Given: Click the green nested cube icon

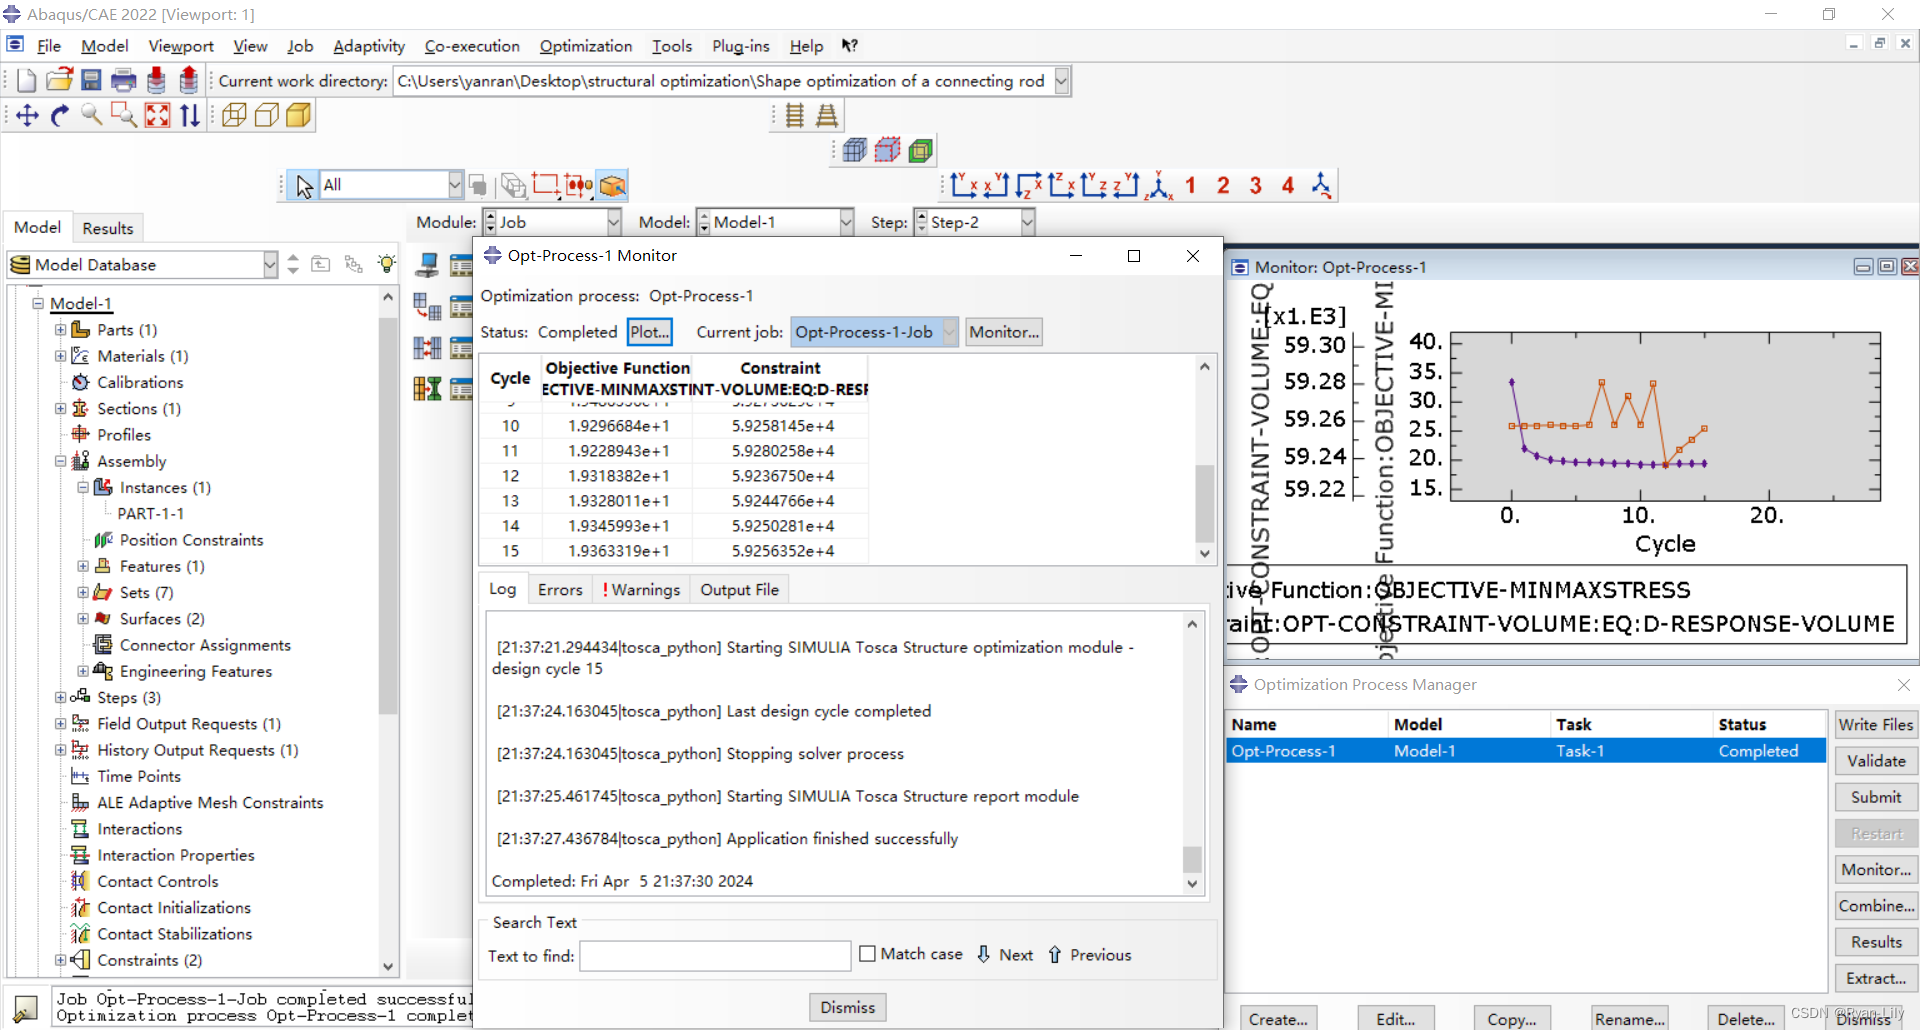Looking at the screenshot, I should (921, 150).
